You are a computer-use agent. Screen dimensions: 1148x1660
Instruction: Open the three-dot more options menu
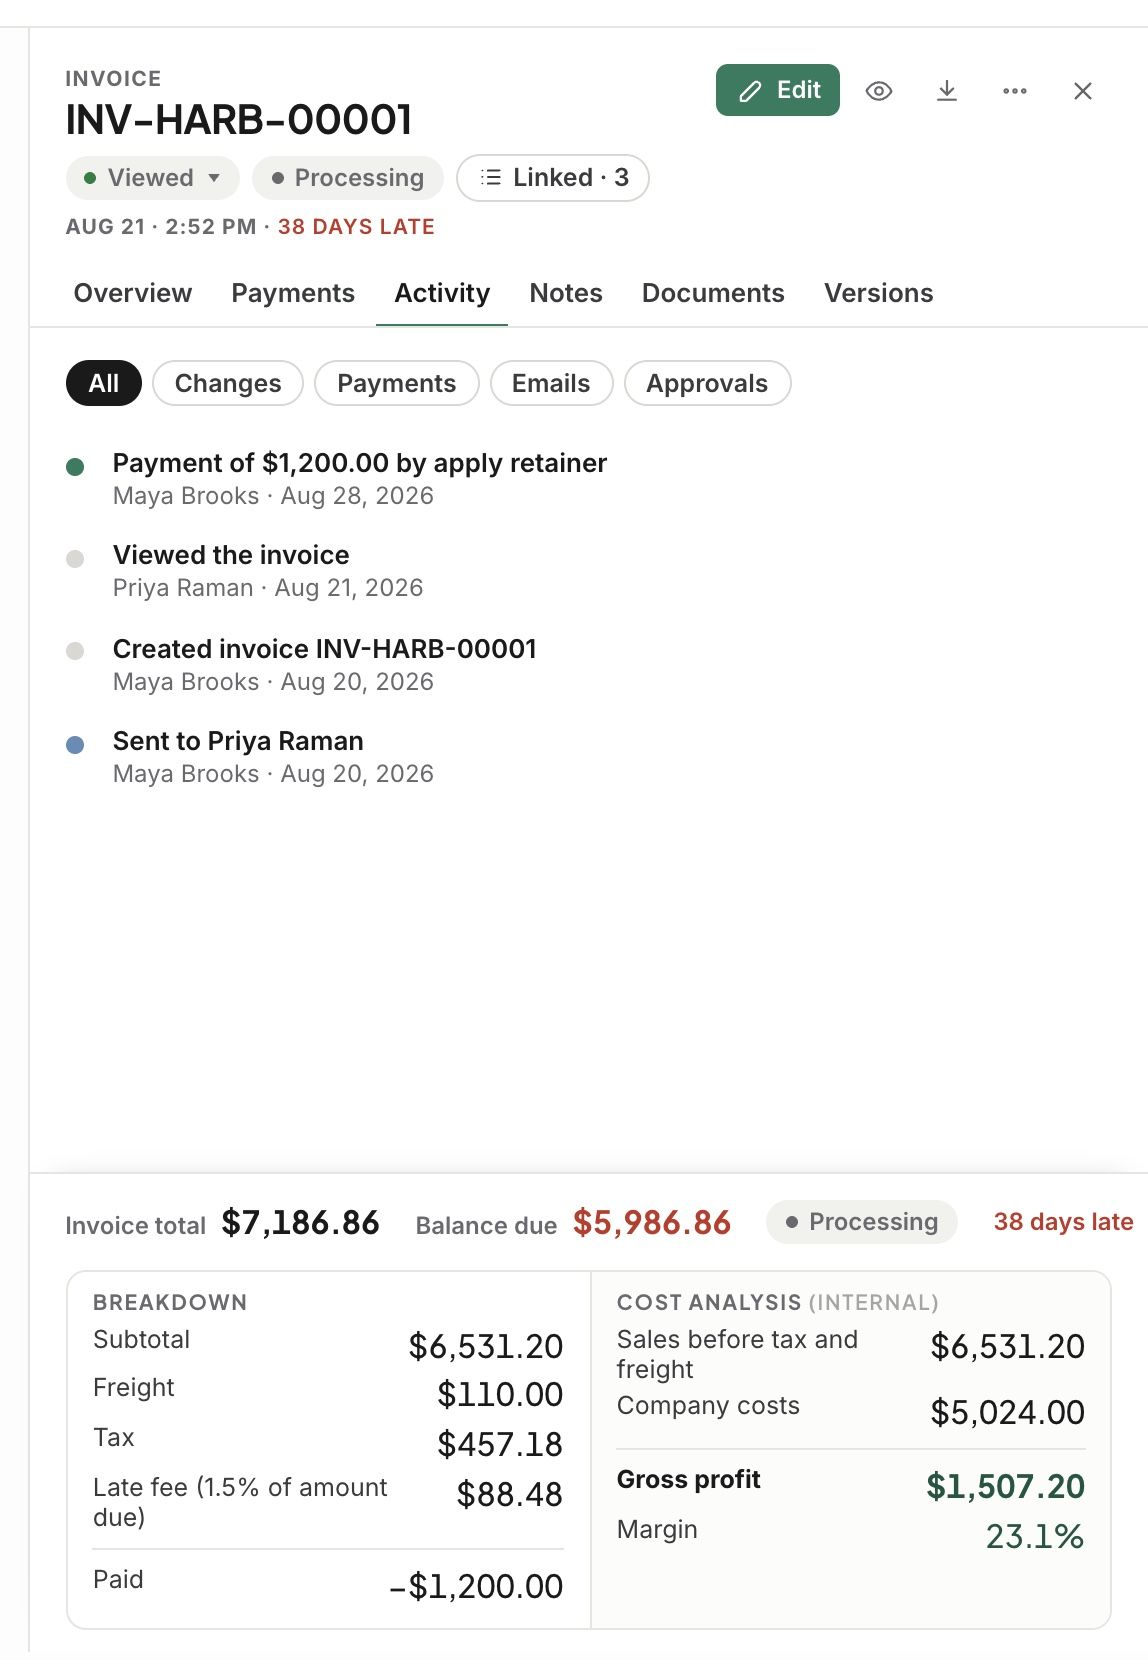1014,91
